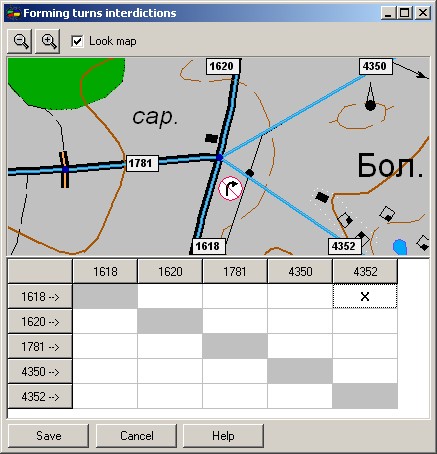This screenshot has height=454, width=437.
Task: Click the 4352 road label on map
Action: (344, 246)
